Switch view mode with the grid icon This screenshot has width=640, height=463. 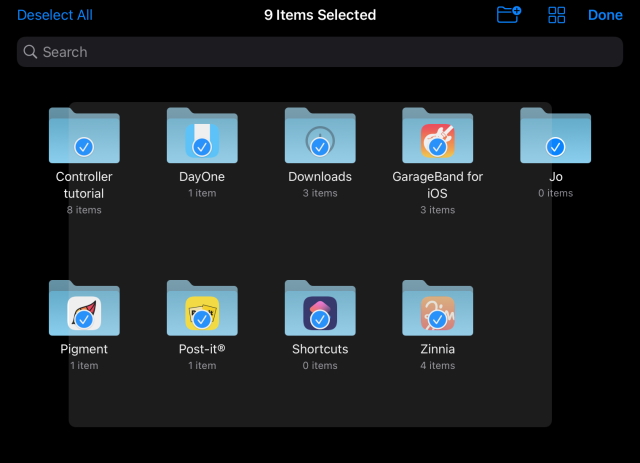coord(556,15)
